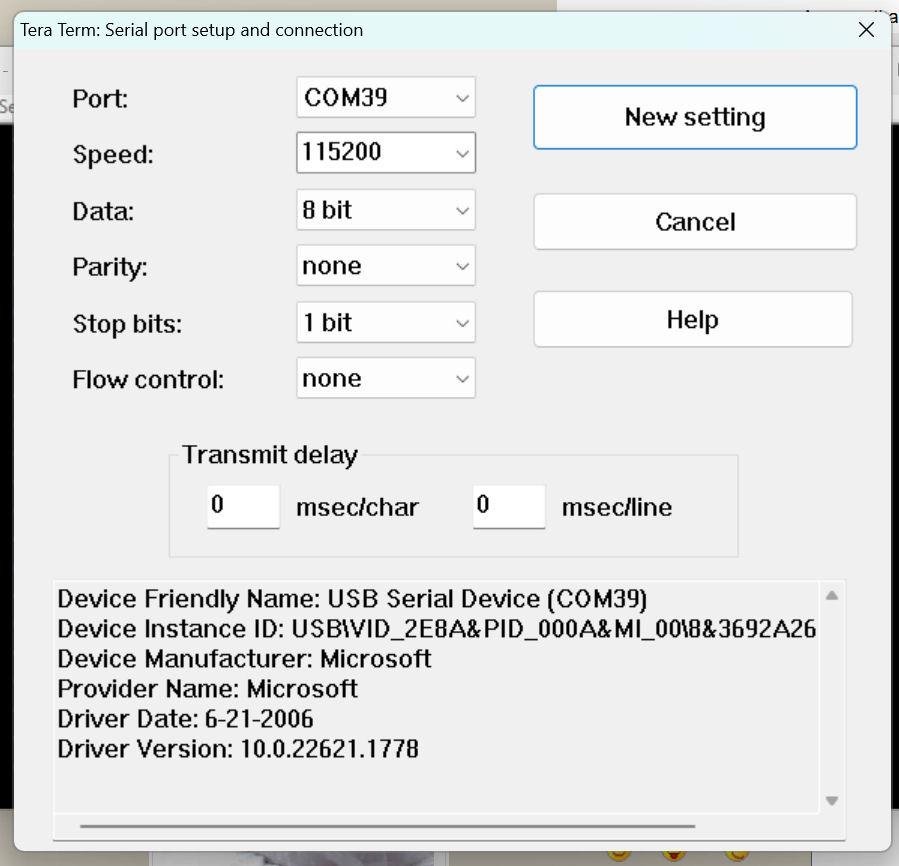Open the Data bits dropdown
This screenshot has width=899, height=866.
(x=385, y=211)
